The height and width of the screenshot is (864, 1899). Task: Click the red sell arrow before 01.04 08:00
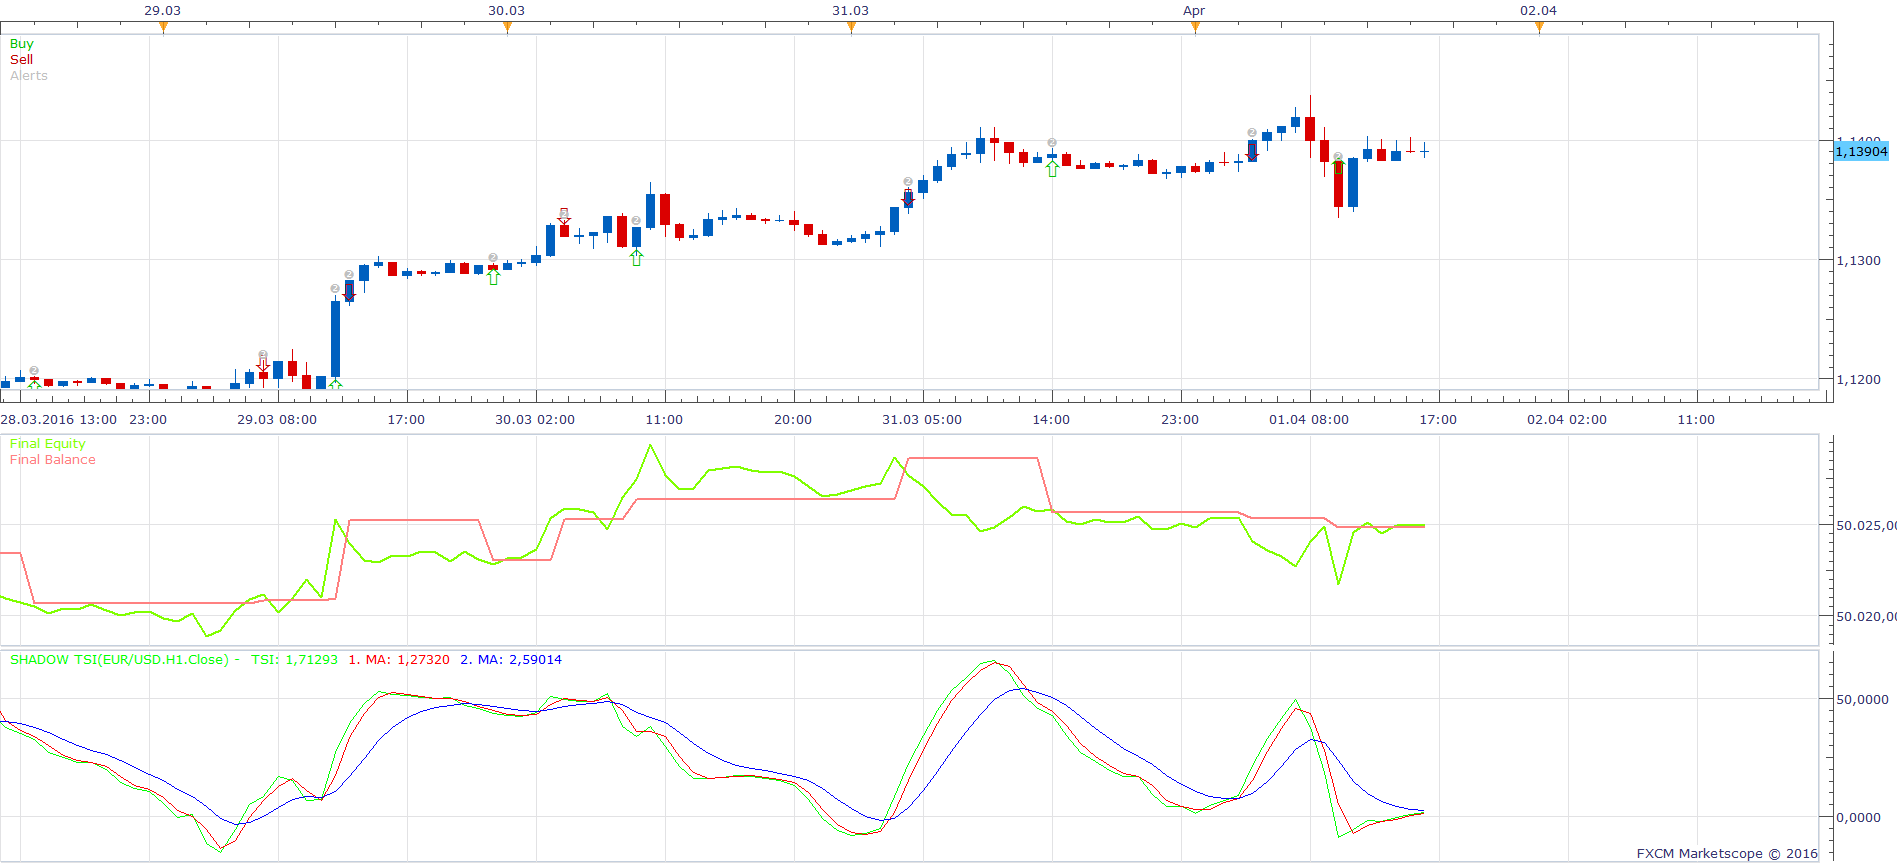(x=1252, y=151)
